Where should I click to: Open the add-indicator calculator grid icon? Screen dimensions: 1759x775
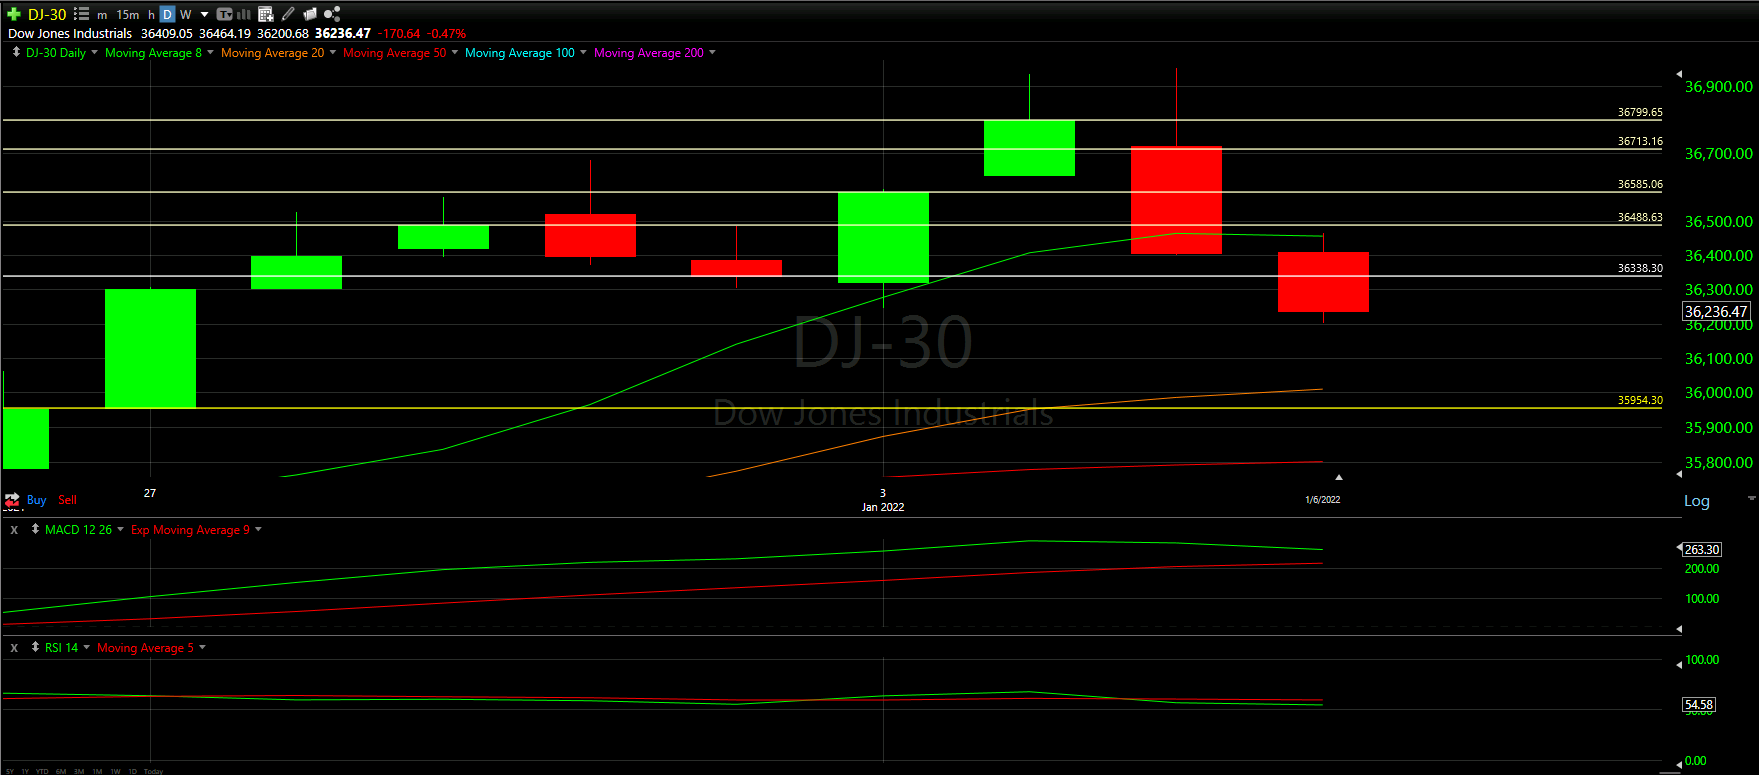(266, 14)
